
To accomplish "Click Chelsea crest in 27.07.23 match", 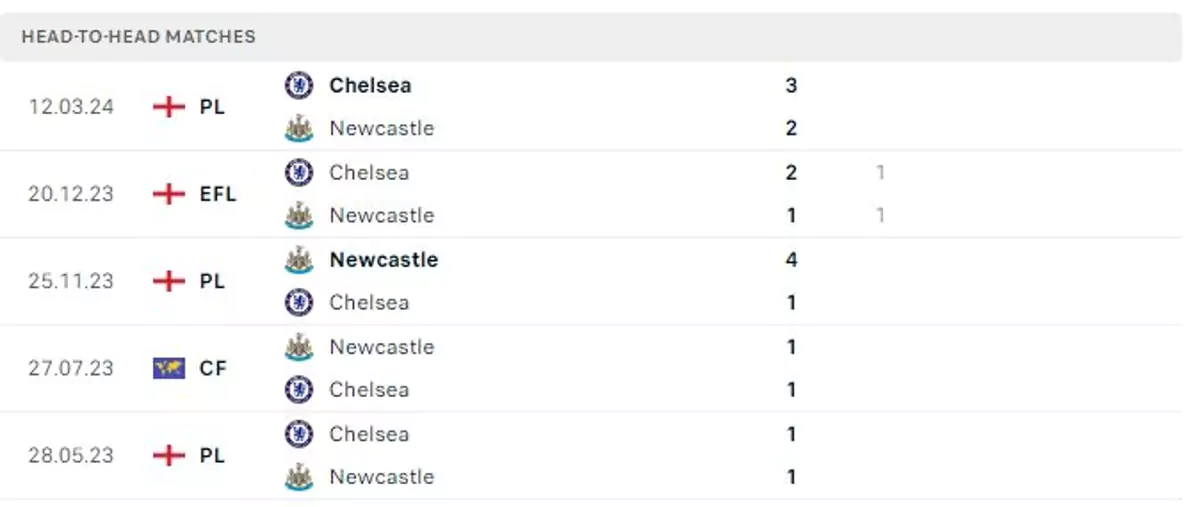I will click(298, 389).
